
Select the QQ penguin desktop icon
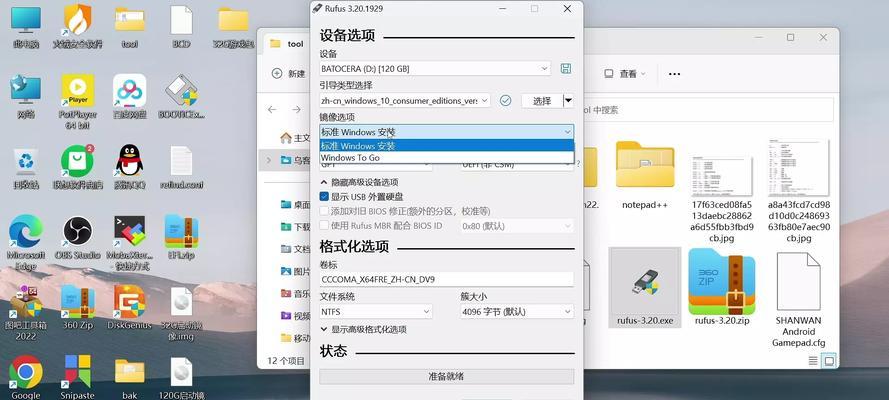[129, 167]
